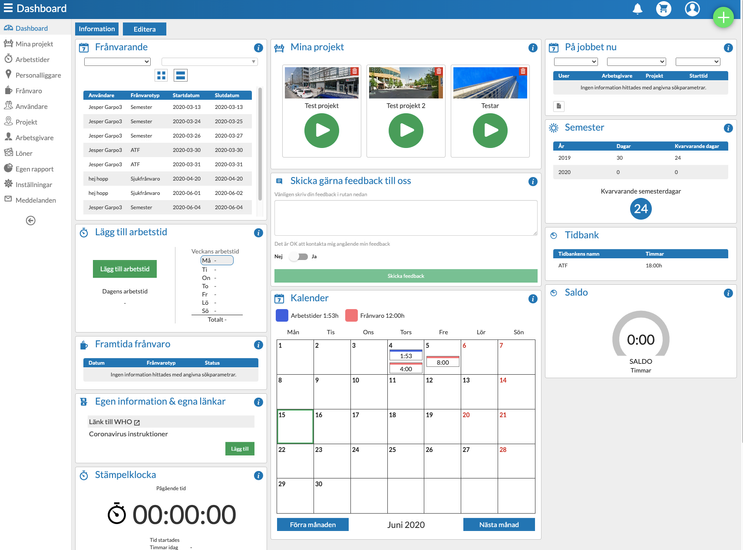Select the Editera tab
Screen dimensions: 743x550
coord(145,29)
